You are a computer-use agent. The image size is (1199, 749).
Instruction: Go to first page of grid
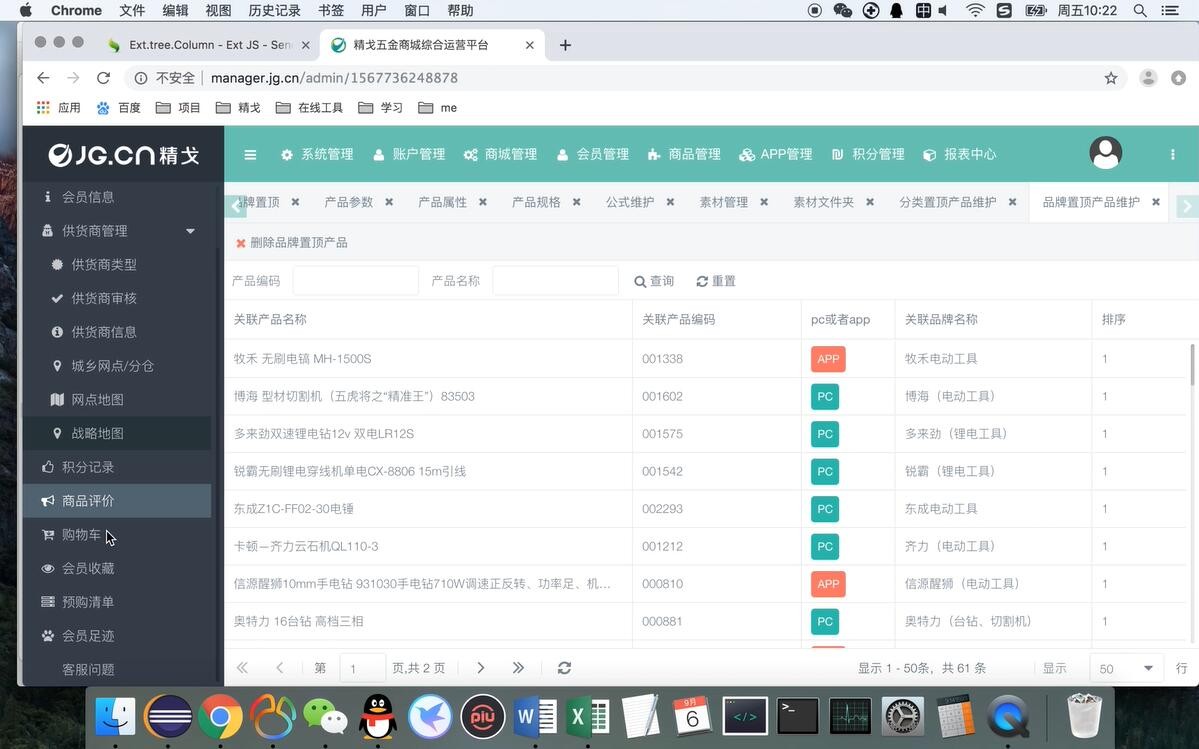point(242,667)
